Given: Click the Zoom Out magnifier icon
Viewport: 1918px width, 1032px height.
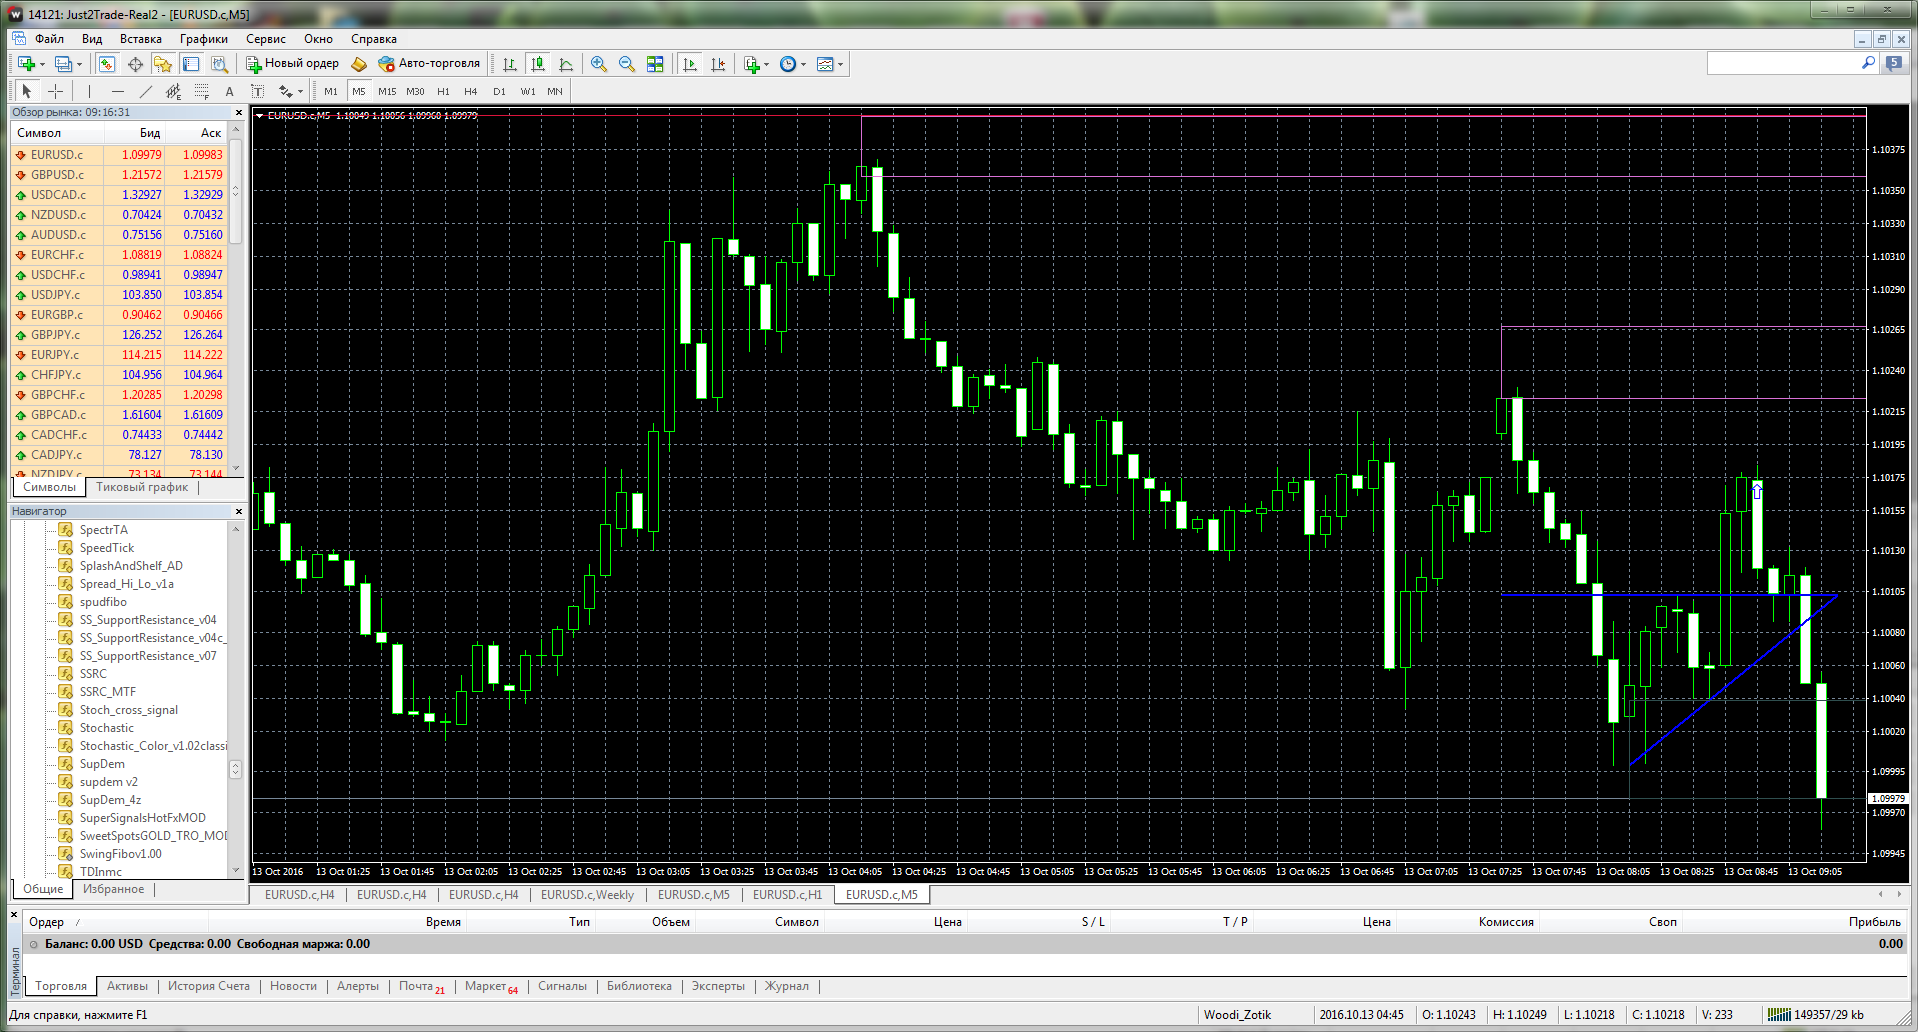Looking at the screenshot, I should click(627, 64).
